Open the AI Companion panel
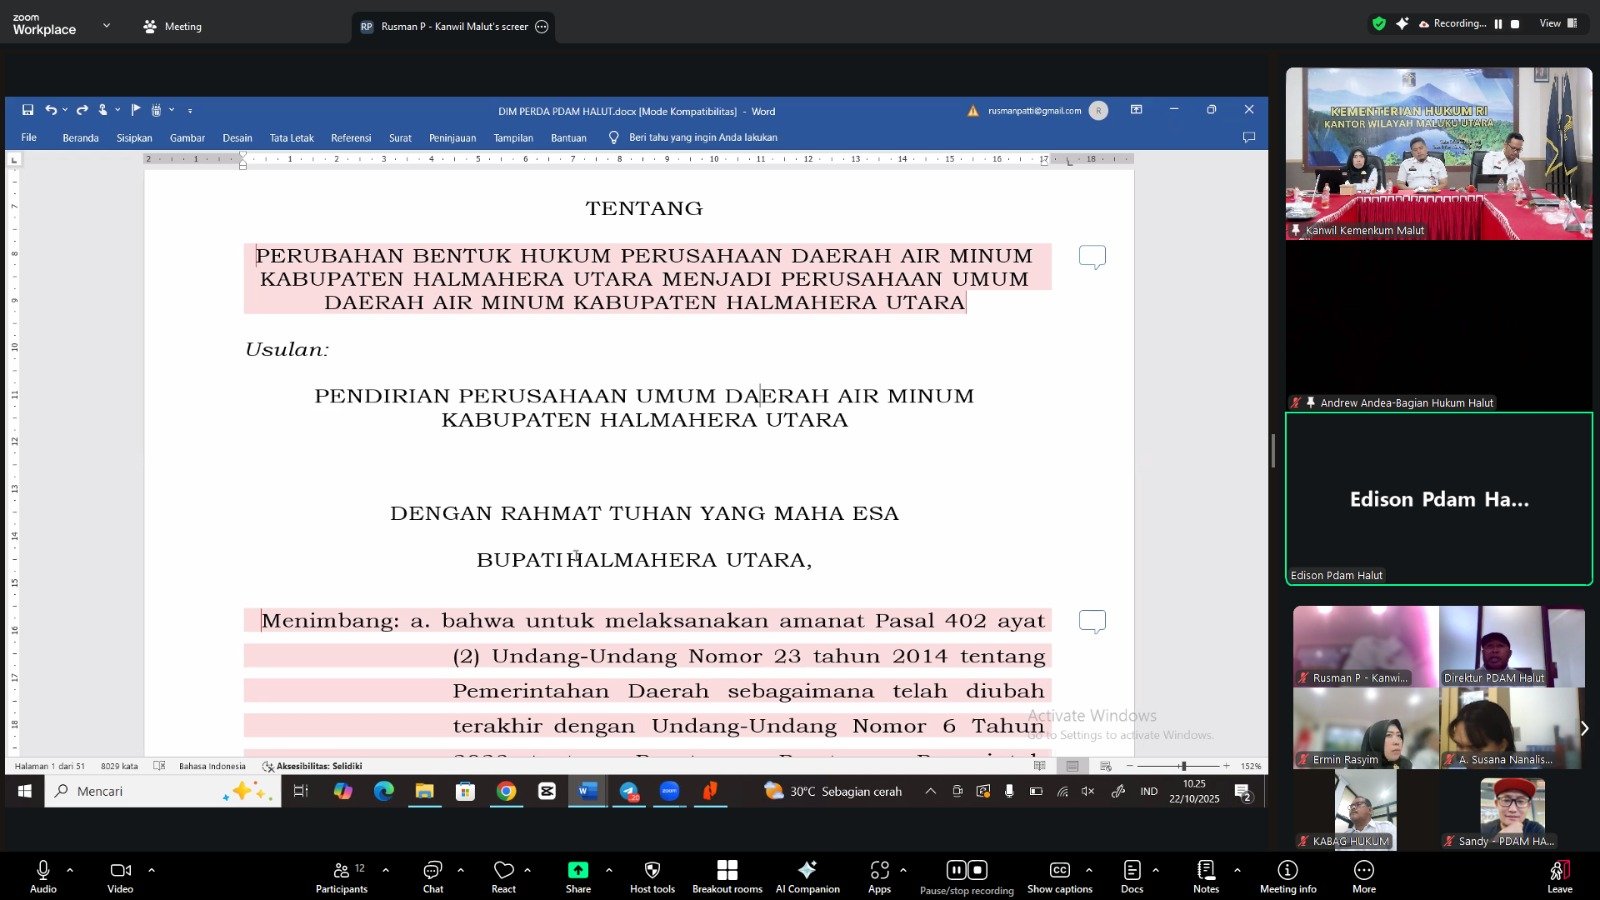Screen dimensions: 1600x900 tap(807, 875)
